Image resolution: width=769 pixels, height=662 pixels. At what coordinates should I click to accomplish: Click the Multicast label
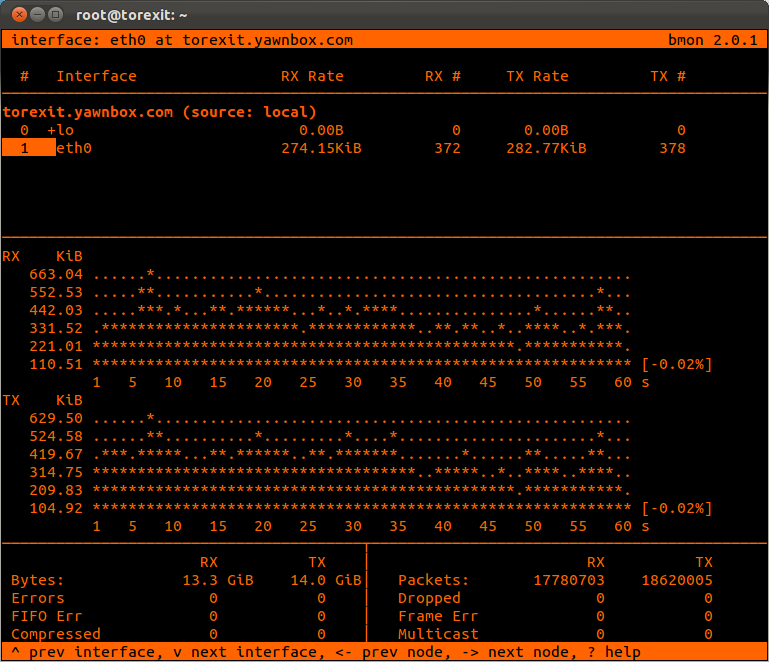point(438,634)
